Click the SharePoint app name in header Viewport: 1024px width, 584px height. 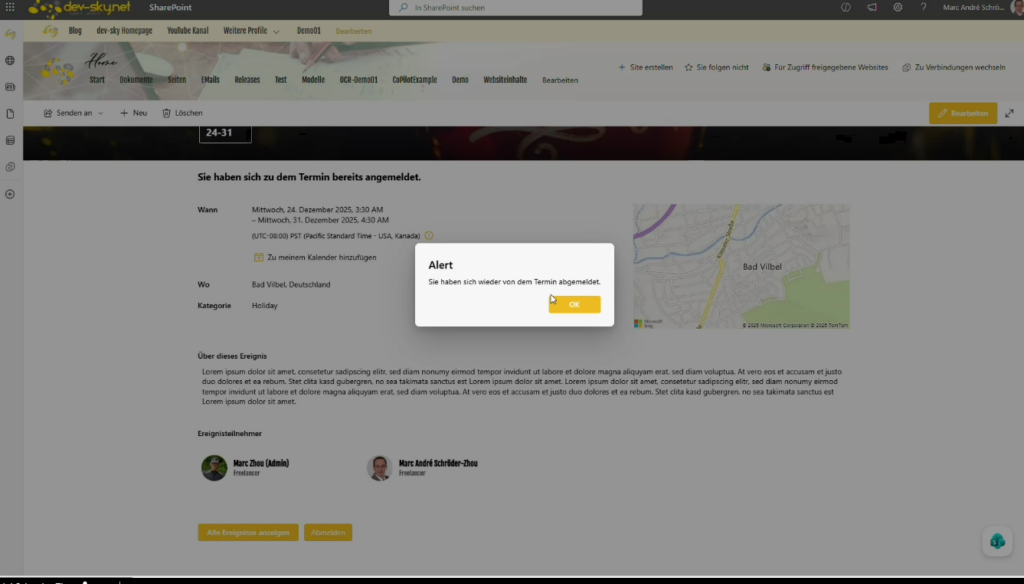click(x=170, y=8)
